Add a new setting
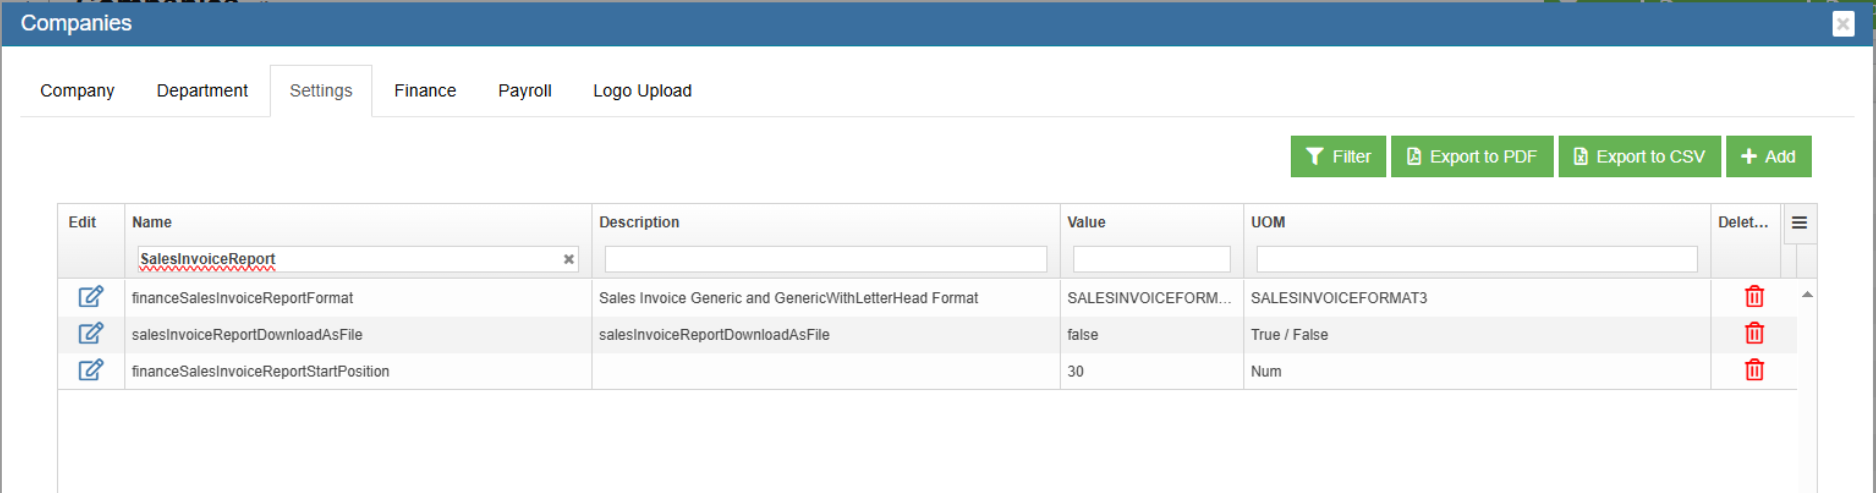This screenshot has width=1876, height=493. point(1768,157)
